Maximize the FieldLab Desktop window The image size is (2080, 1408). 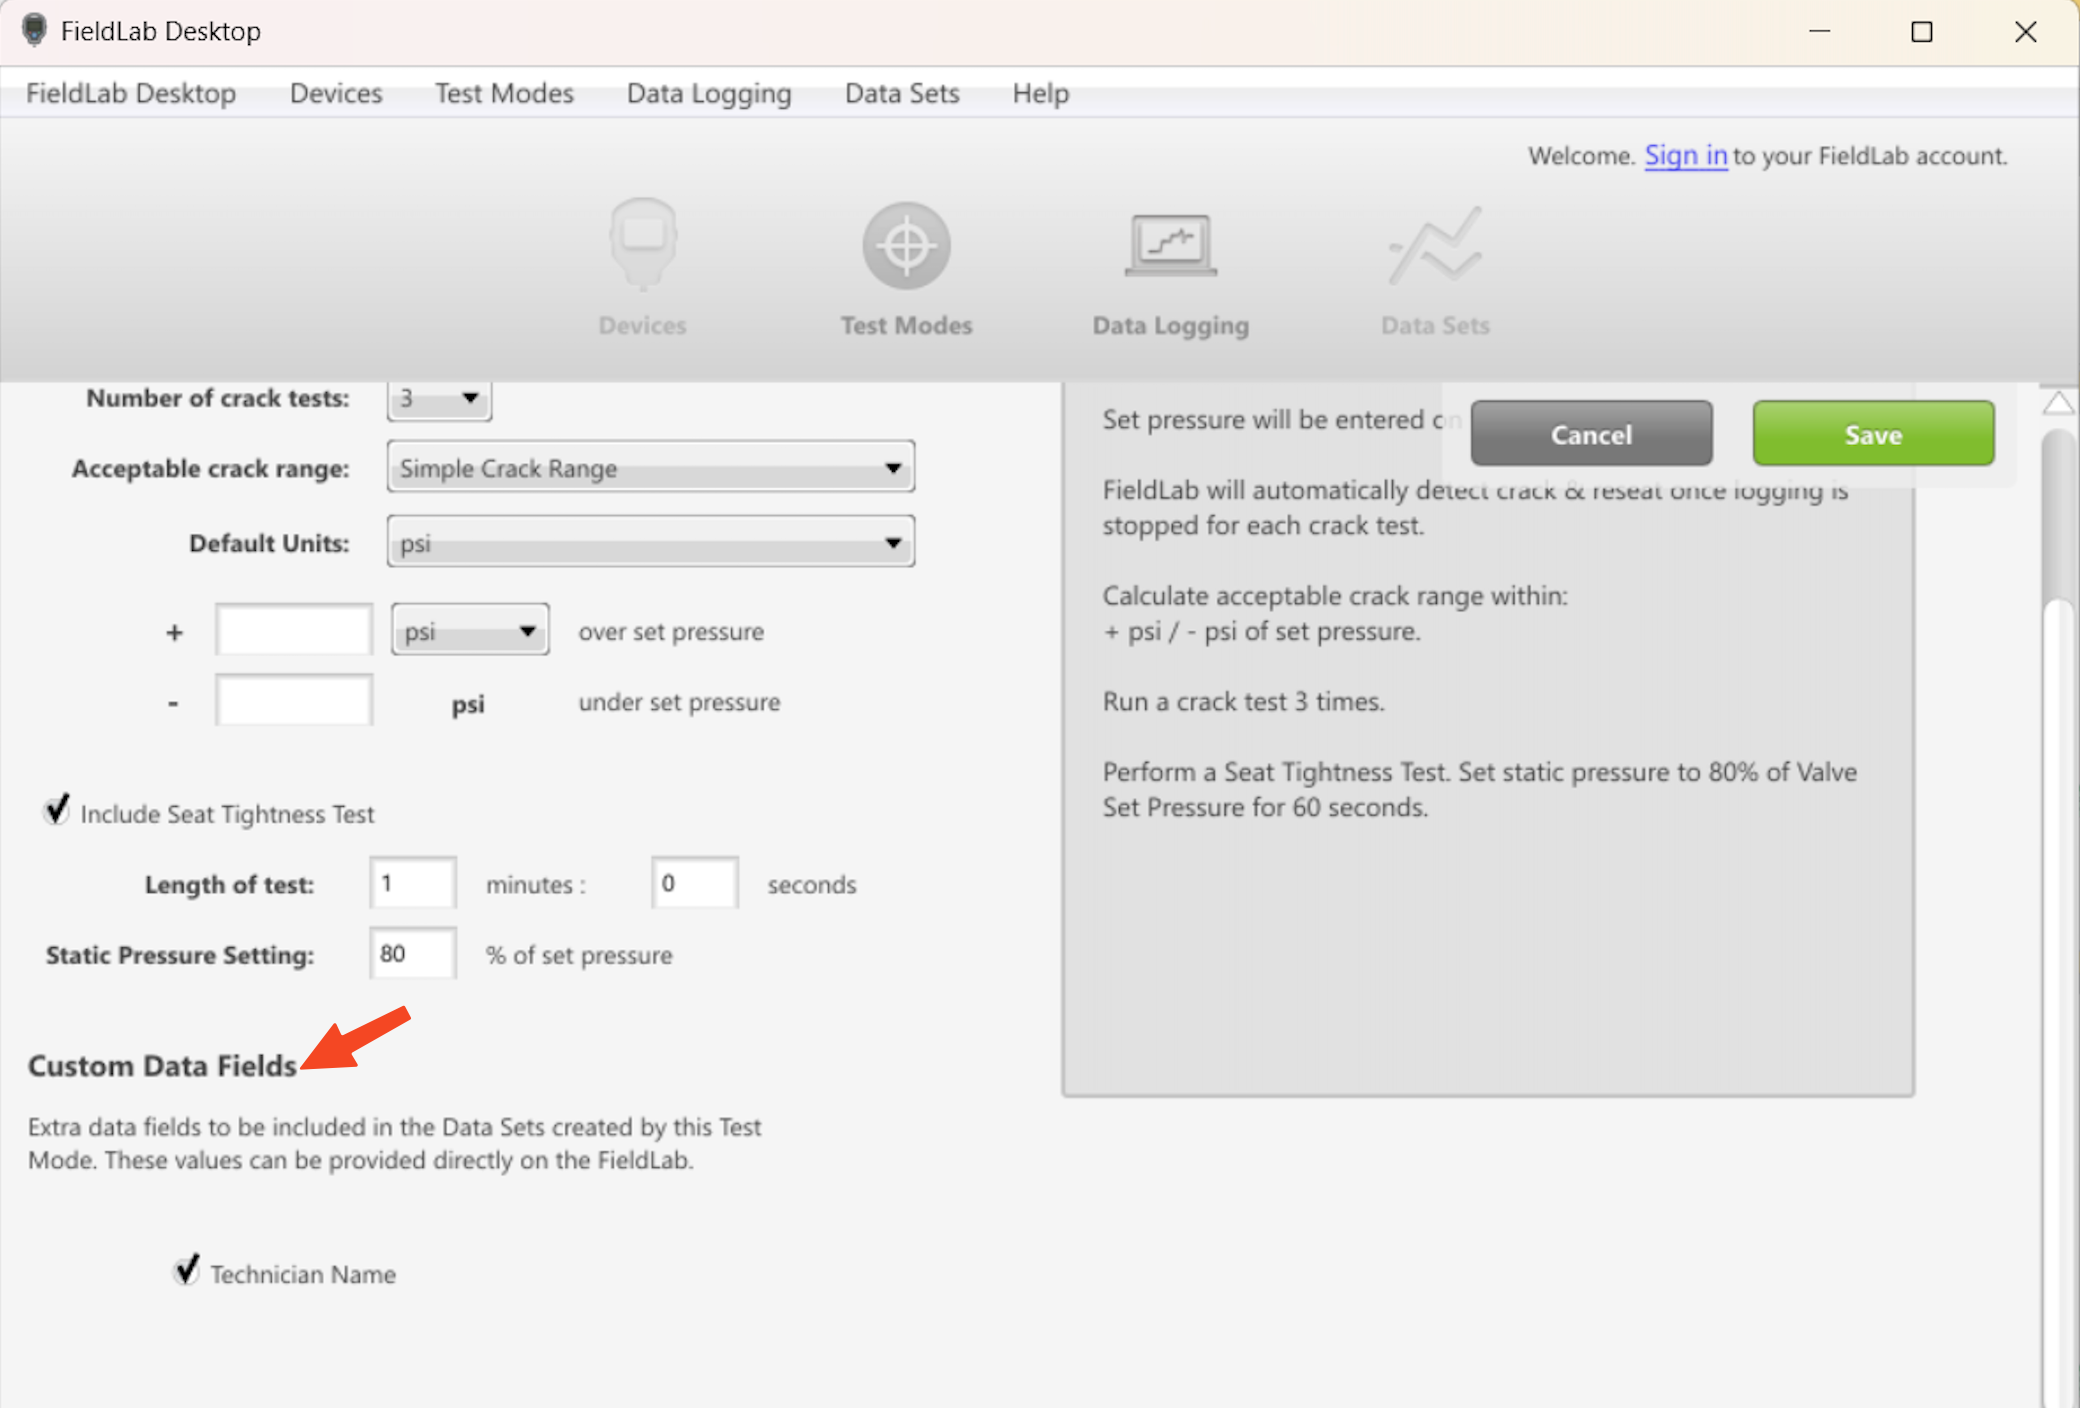1921,31
